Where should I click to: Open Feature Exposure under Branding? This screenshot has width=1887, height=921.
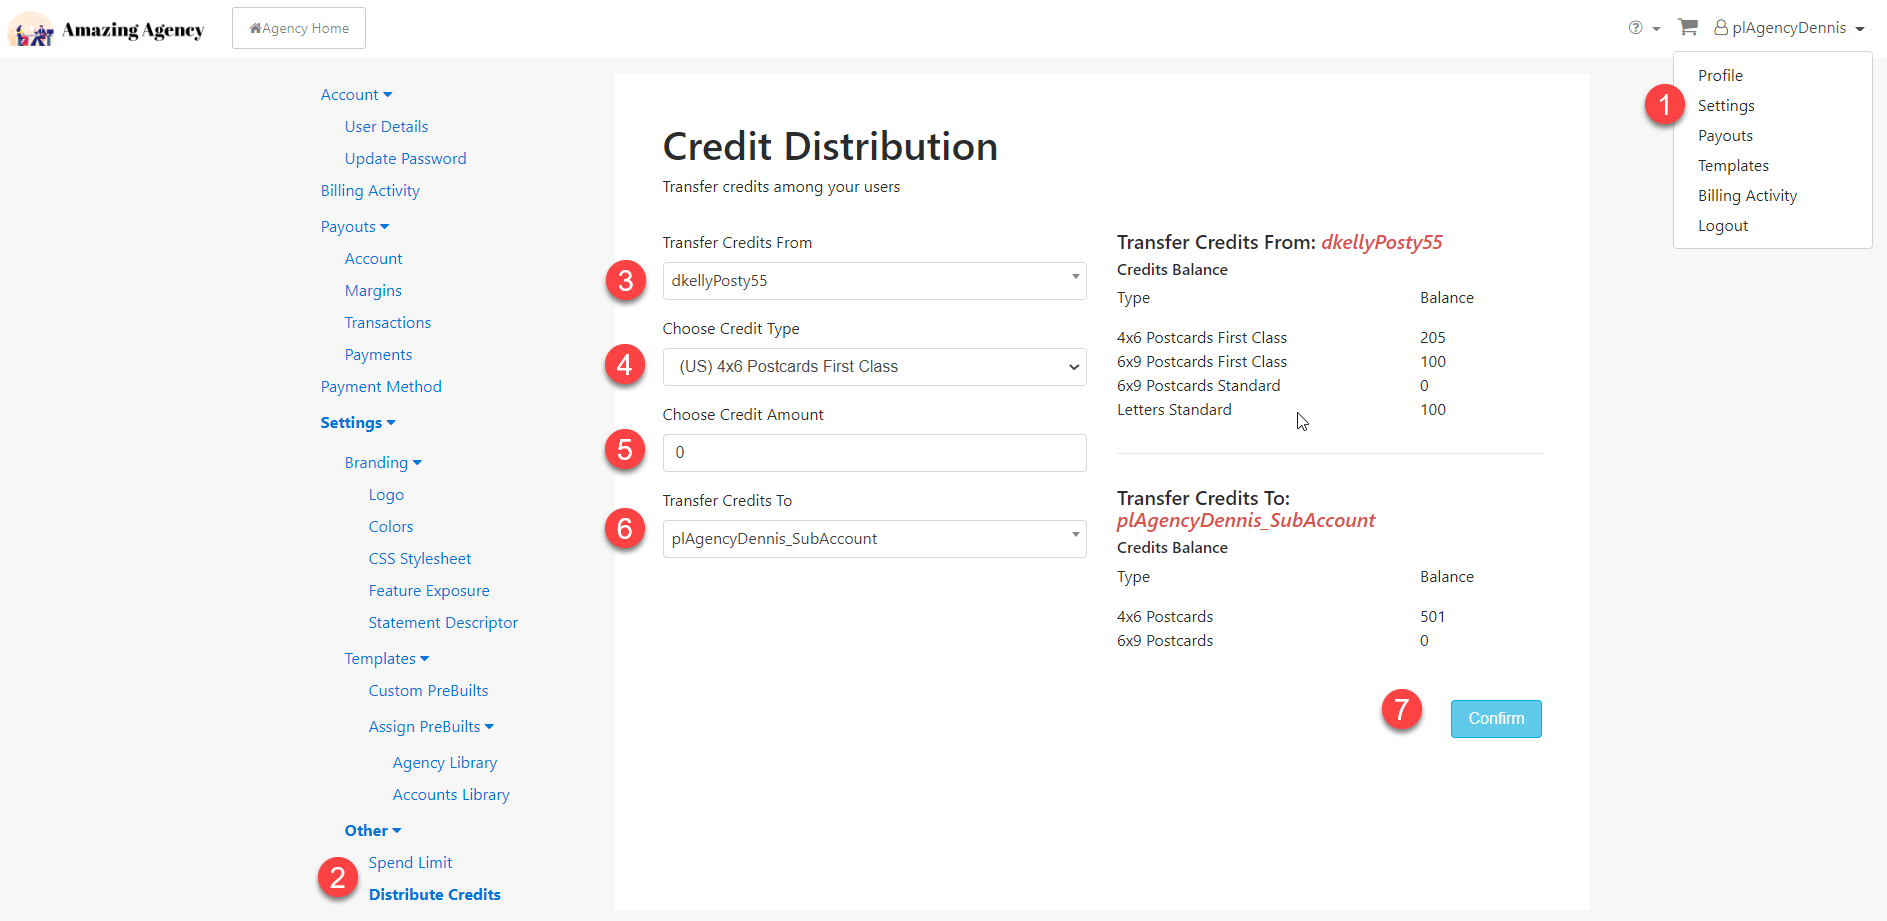coord(429,591)
